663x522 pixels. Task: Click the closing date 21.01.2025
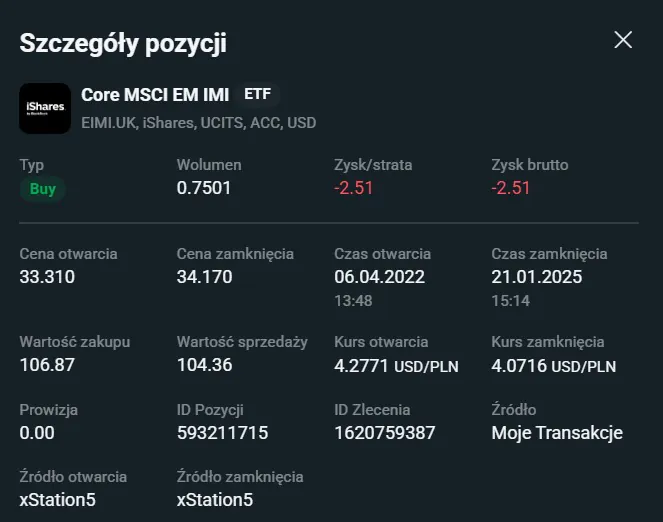(x=536, y=277)
